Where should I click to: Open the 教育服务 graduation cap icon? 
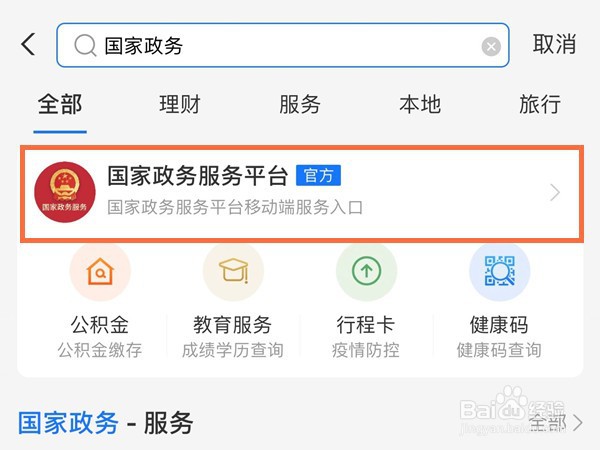(233, 271)
